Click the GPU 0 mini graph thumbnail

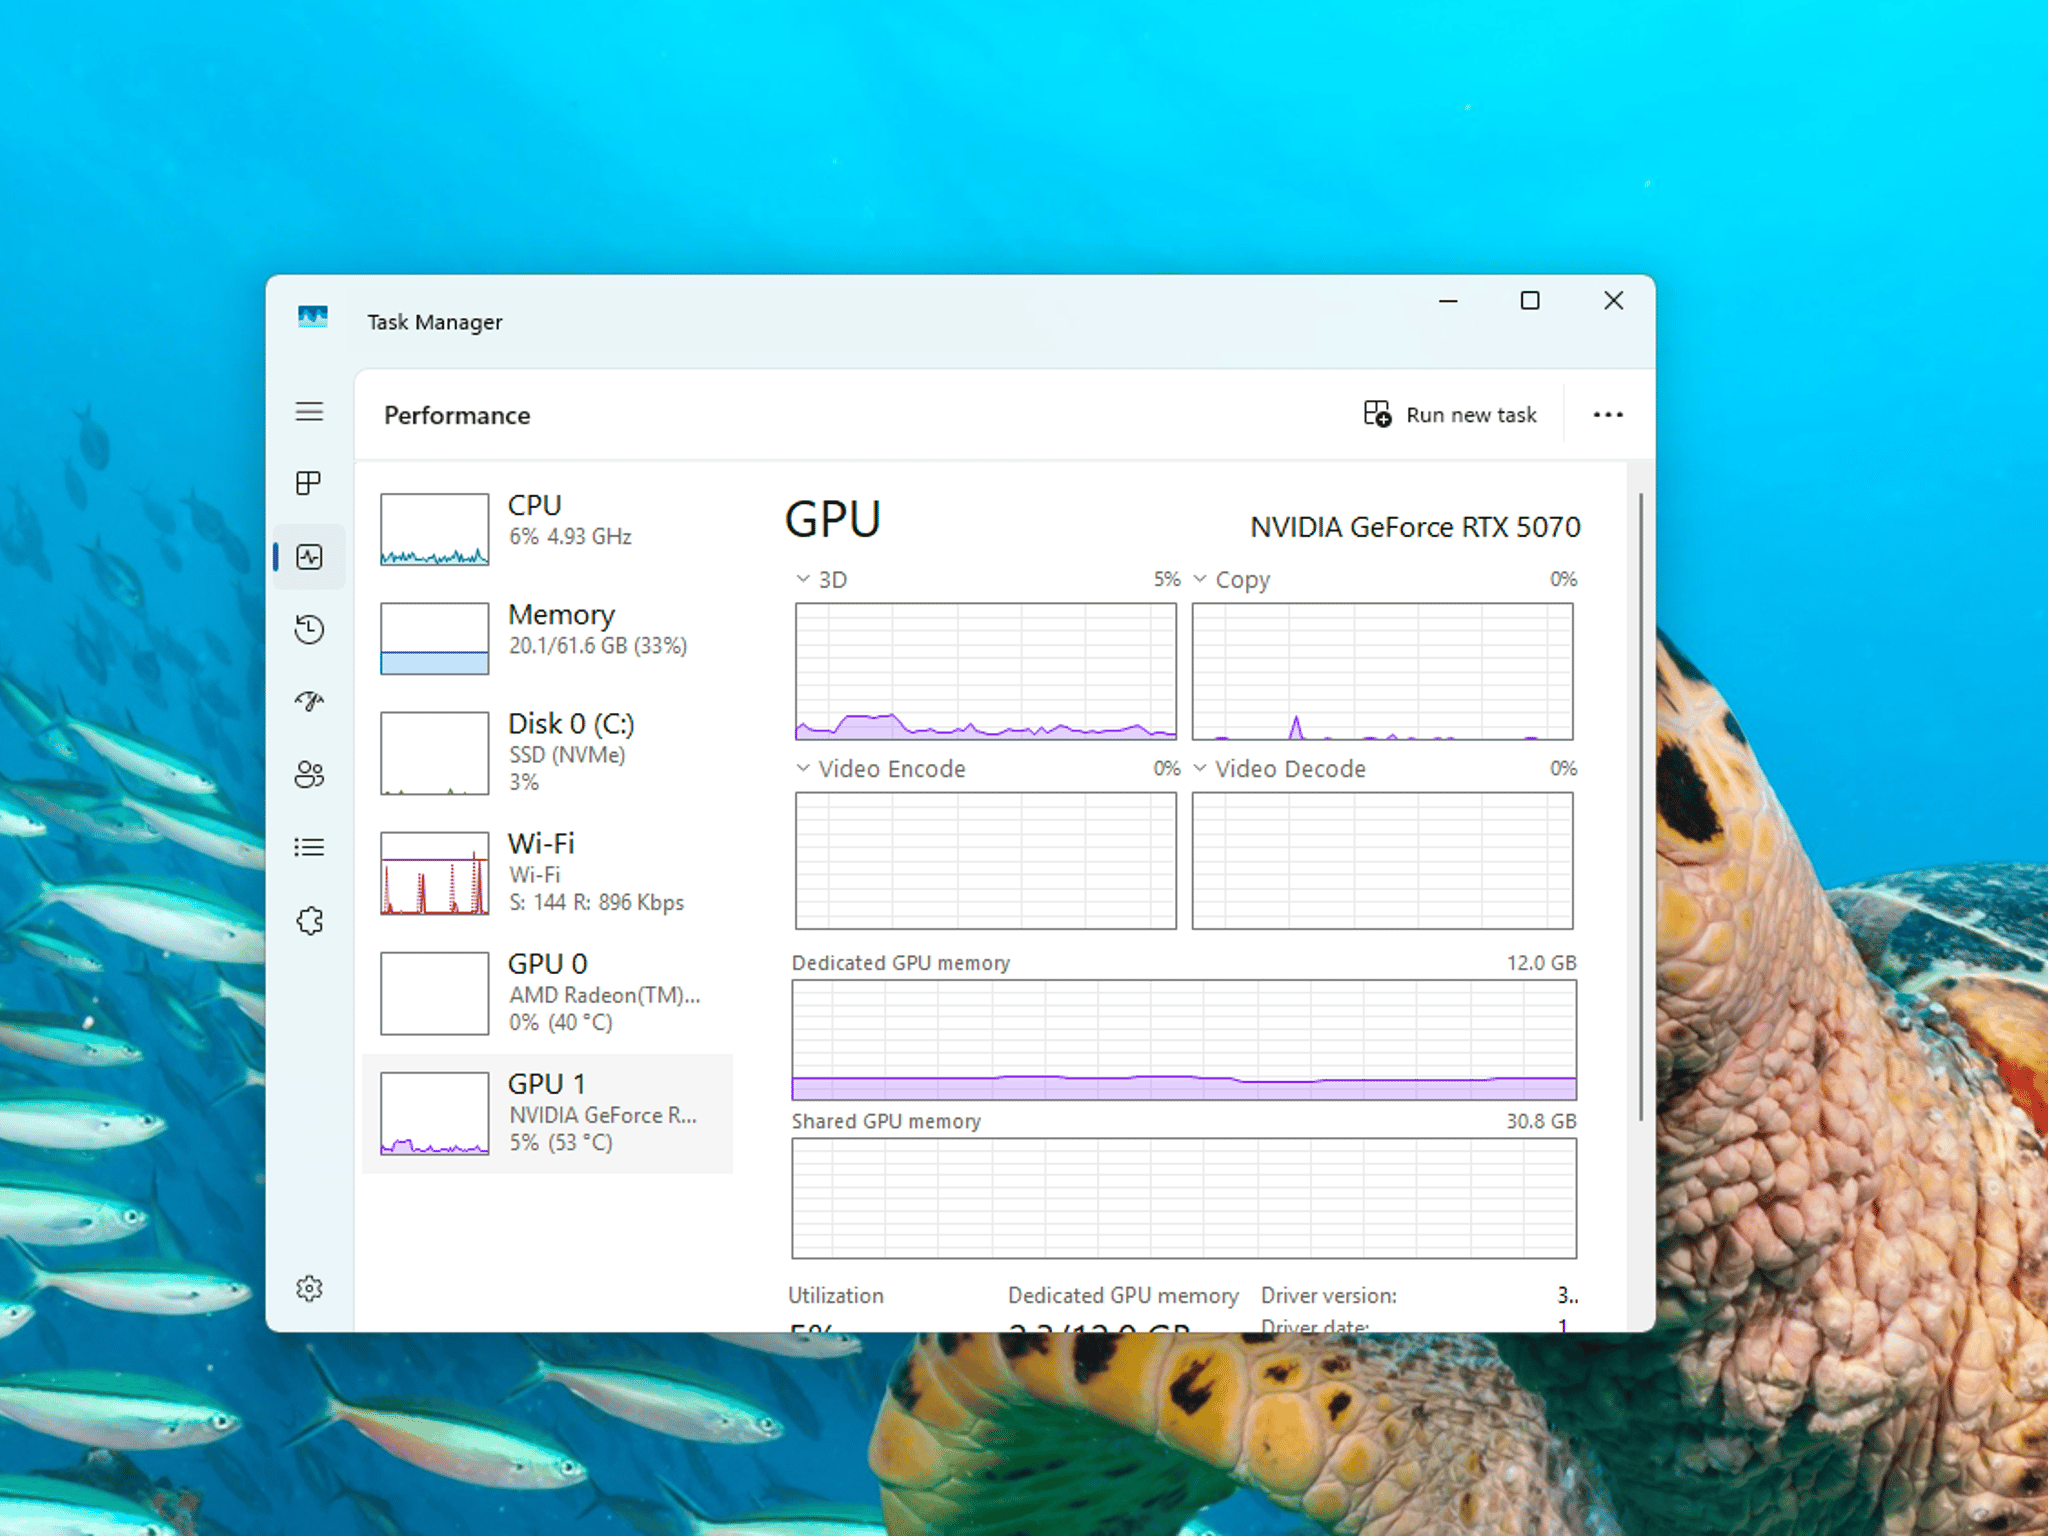point(435,994)
